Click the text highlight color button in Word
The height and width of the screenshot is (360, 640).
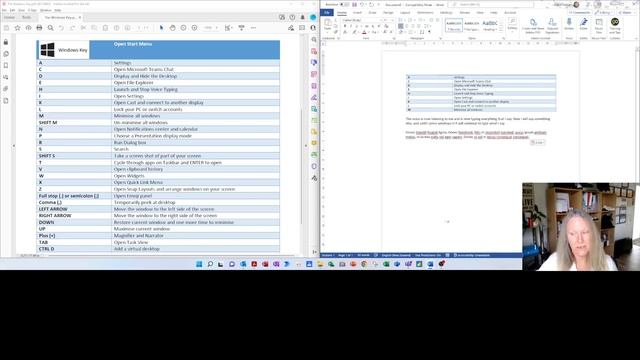[354, 32]
